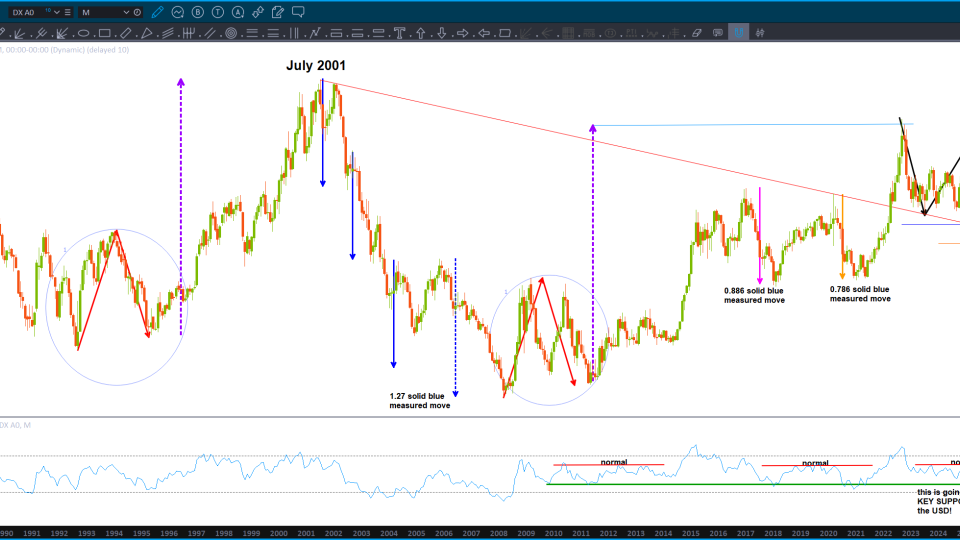The height and width of the screenshot is (540, 960).
Task: Click the 2022 year on time axis
Action: 883,533
